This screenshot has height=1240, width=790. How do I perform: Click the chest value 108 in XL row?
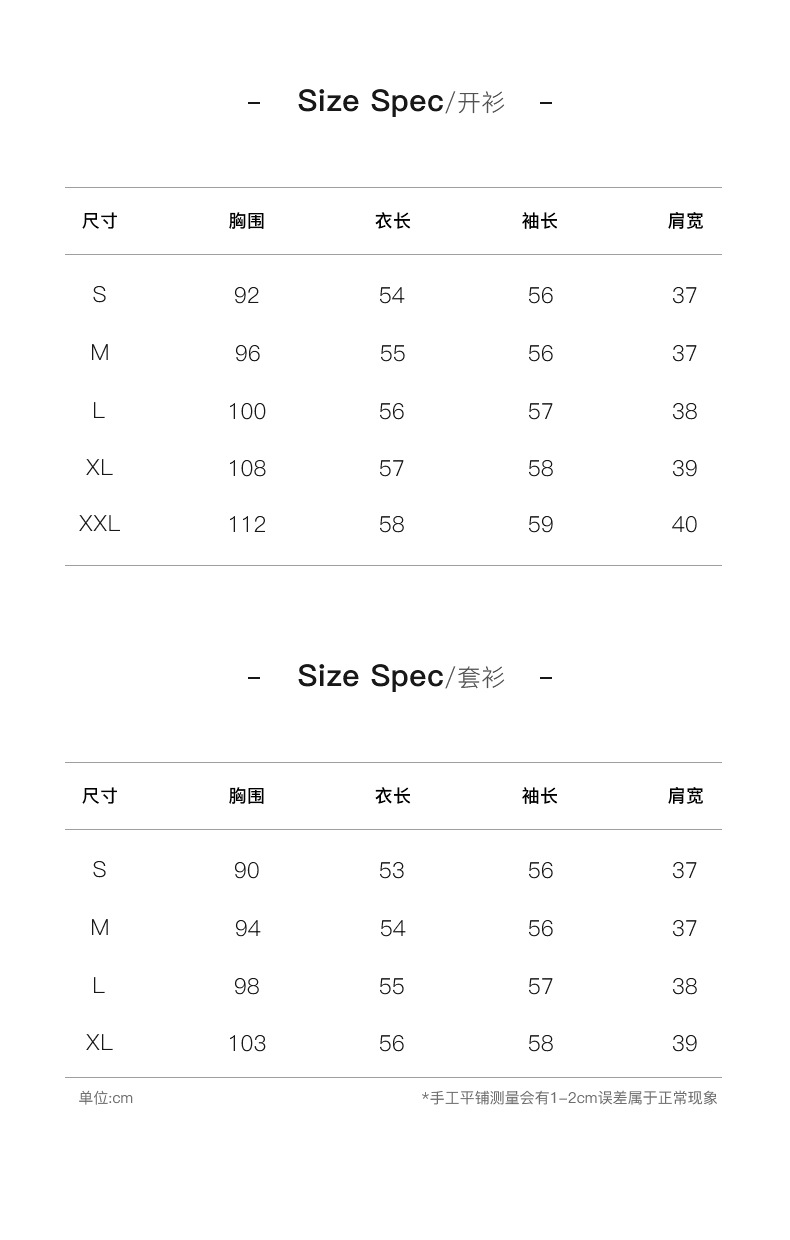(x=246, y=468)
